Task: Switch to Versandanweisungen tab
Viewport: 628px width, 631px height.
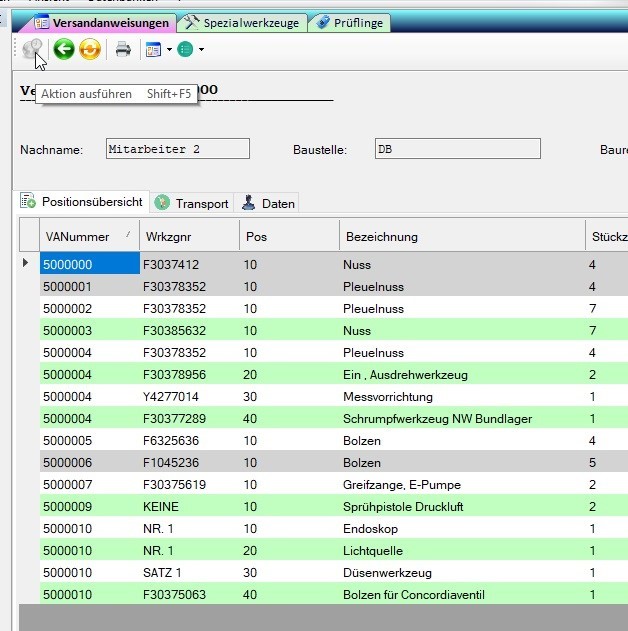Action: point(101,23)
